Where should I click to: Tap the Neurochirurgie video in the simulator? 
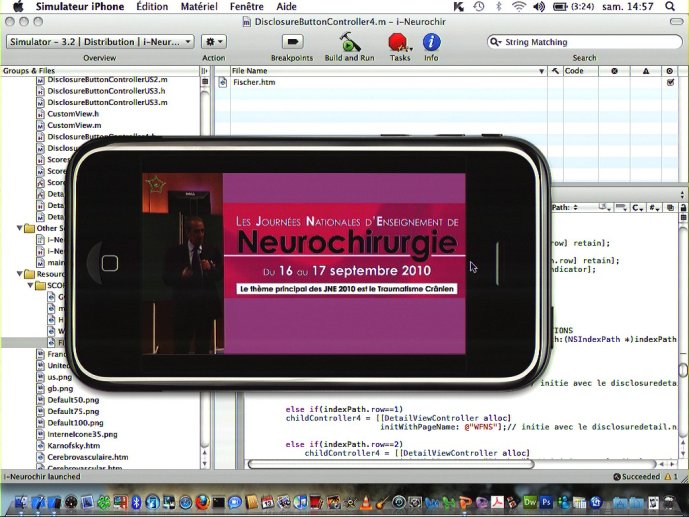pyautogui.click(x=304, y=264)
